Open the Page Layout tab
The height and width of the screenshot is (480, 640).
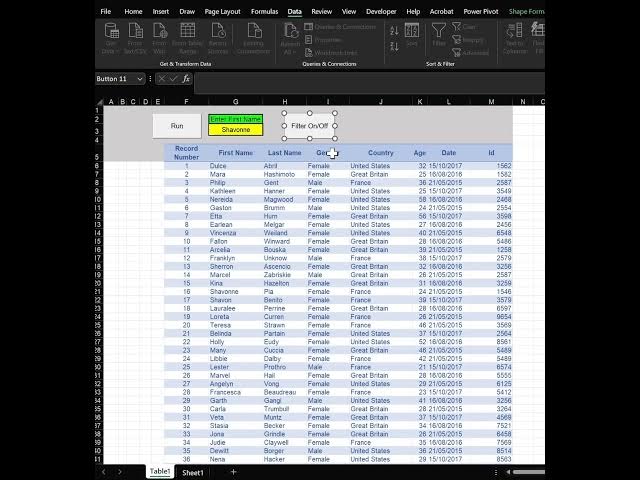coord(222,11)
